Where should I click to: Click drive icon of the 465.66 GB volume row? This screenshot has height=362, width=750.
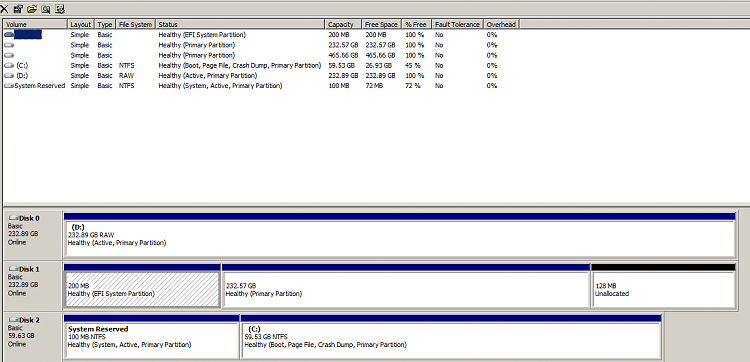click(9, 55)
